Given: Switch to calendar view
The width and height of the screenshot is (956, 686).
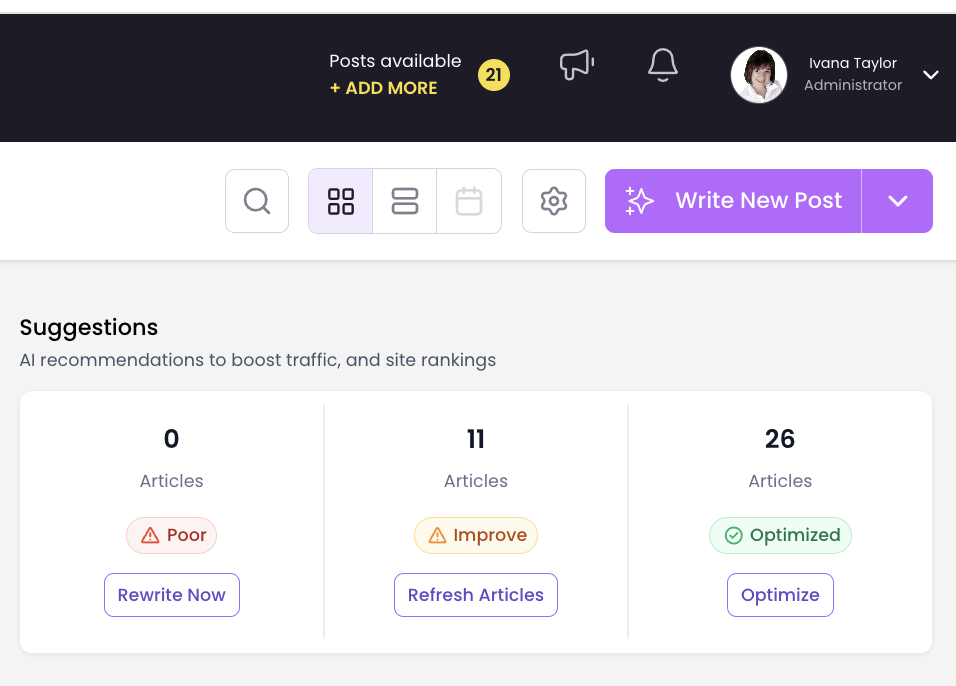Looking at the screenshot, I should tap(469, 201).
